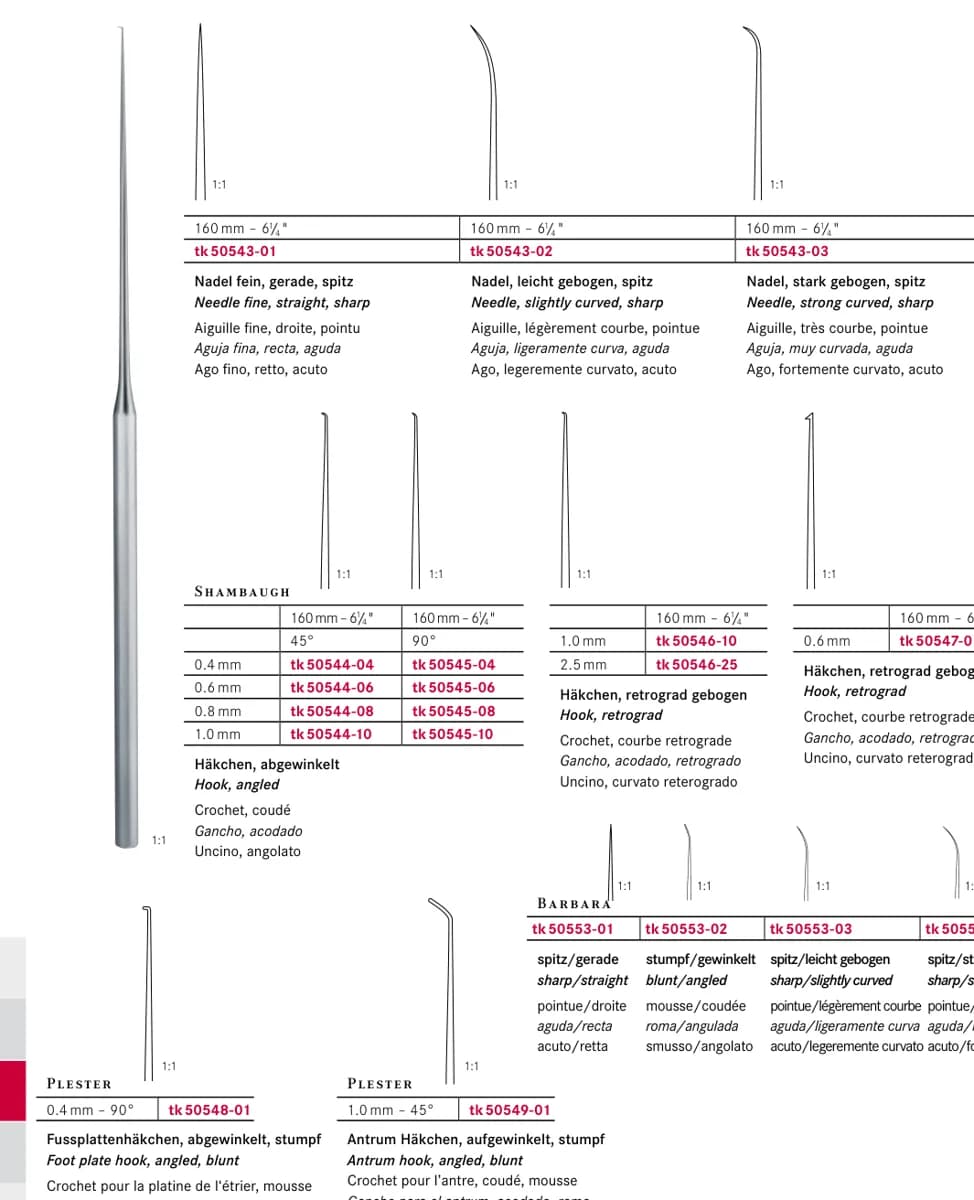Select Barbara code tk 50553-02

point(687,929)
